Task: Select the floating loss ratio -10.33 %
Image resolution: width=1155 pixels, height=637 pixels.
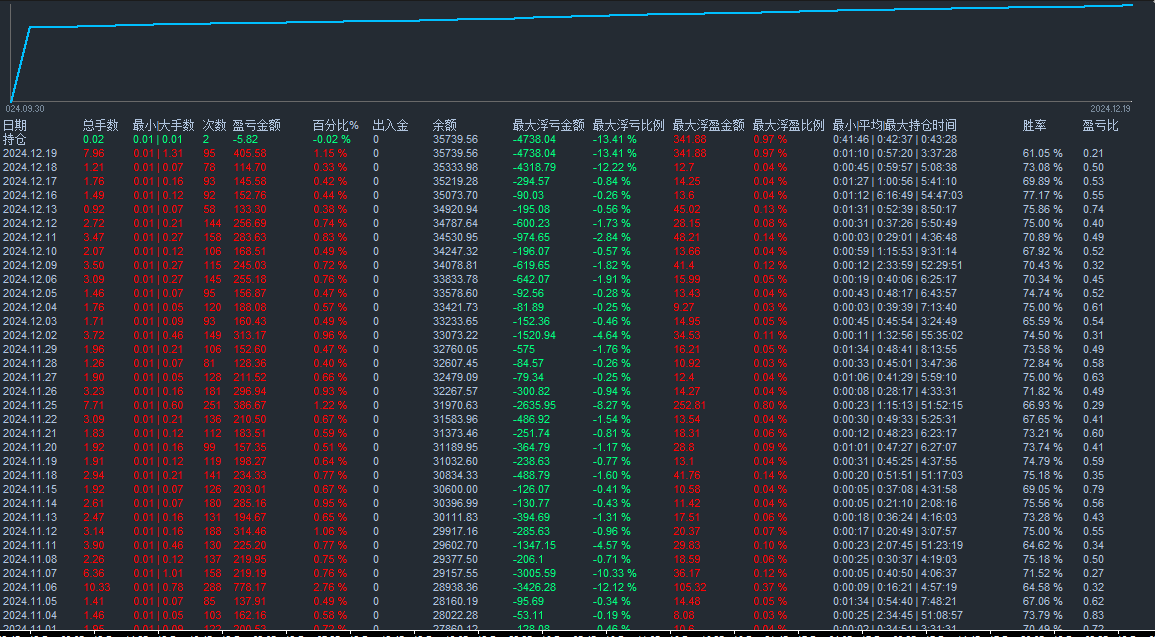Action: pyautogui.click(x=614, y=573)
